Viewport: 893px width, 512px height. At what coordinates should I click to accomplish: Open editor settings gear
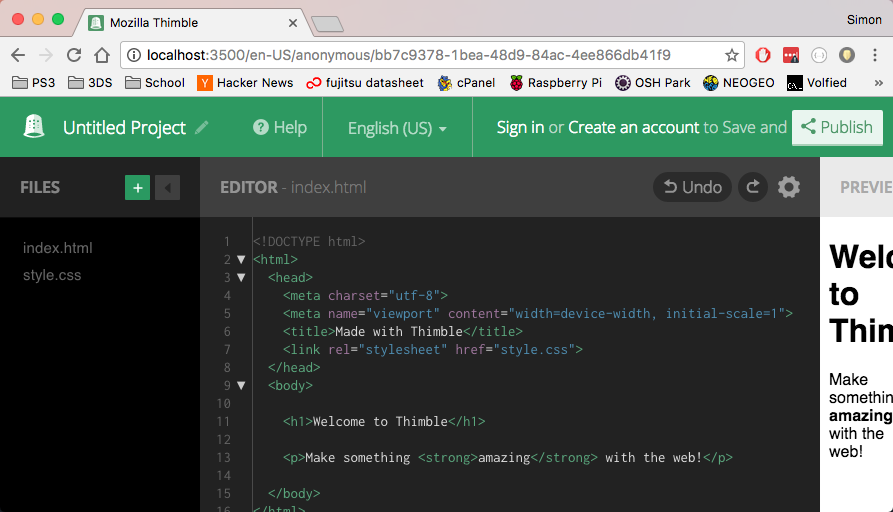(x=789, y=187)
